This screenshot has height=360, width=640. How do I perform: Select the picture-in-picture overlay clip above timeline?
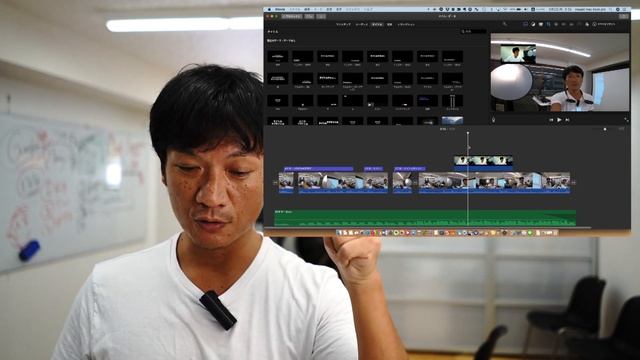(x=483, y=162)
